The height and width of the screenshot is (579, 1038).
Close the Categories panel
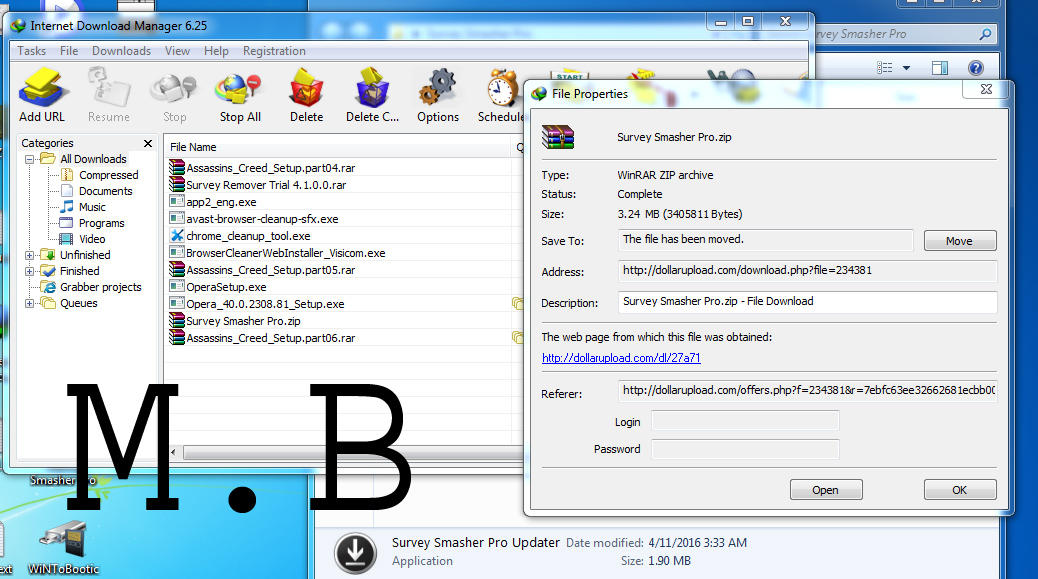(148, 143)
